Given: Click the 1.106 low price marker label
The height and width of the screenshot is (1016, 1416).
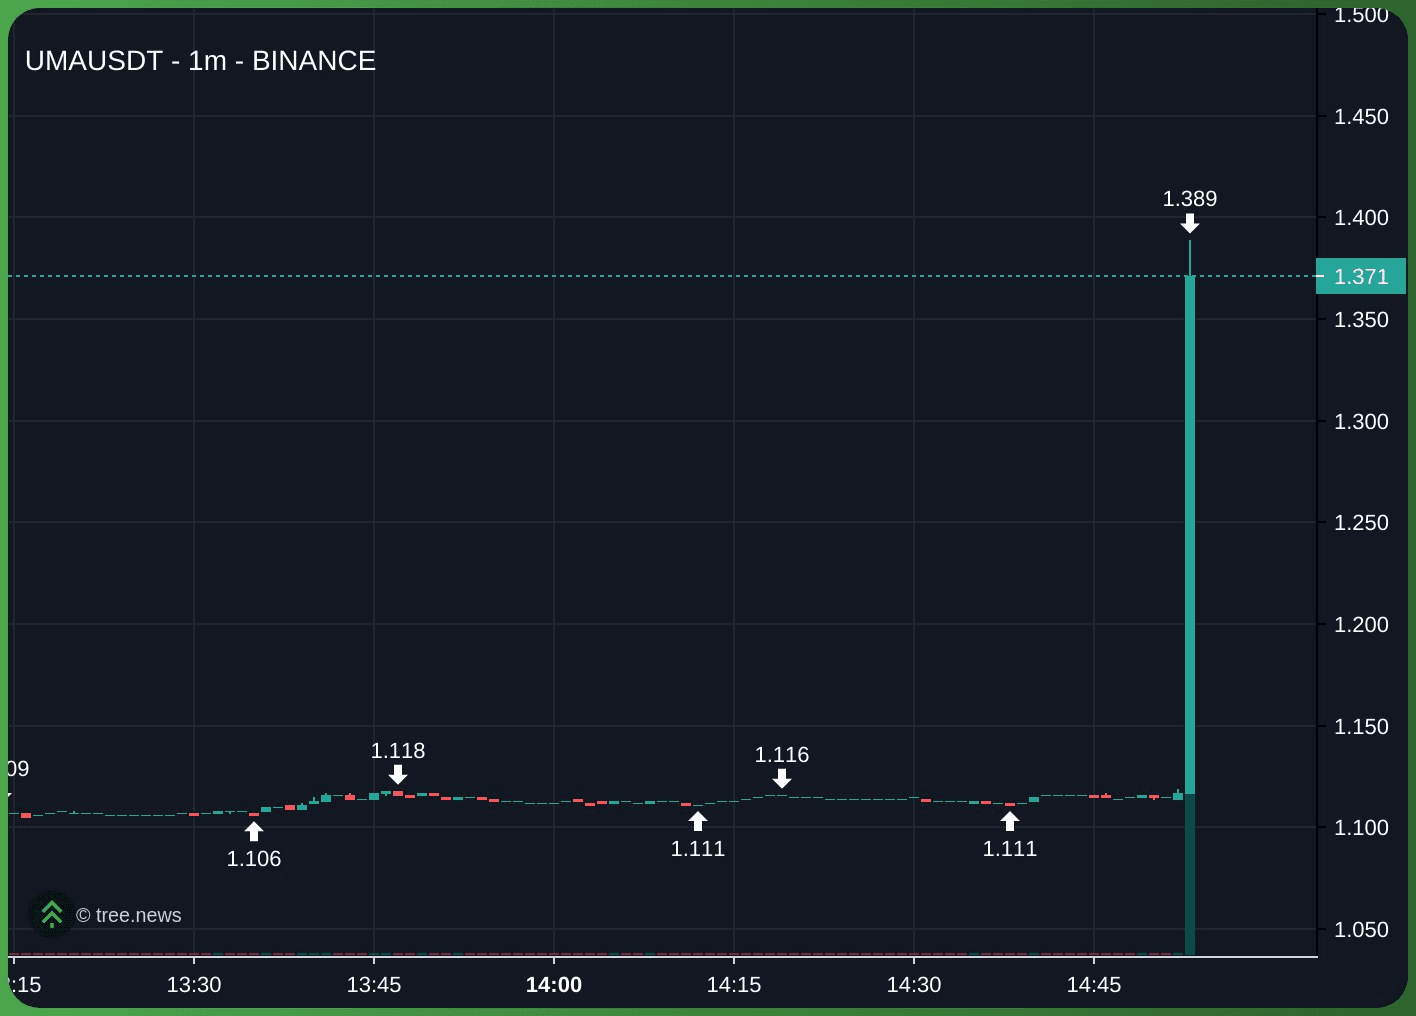Looking at the screenshot, I should click(x=254, y=859).
